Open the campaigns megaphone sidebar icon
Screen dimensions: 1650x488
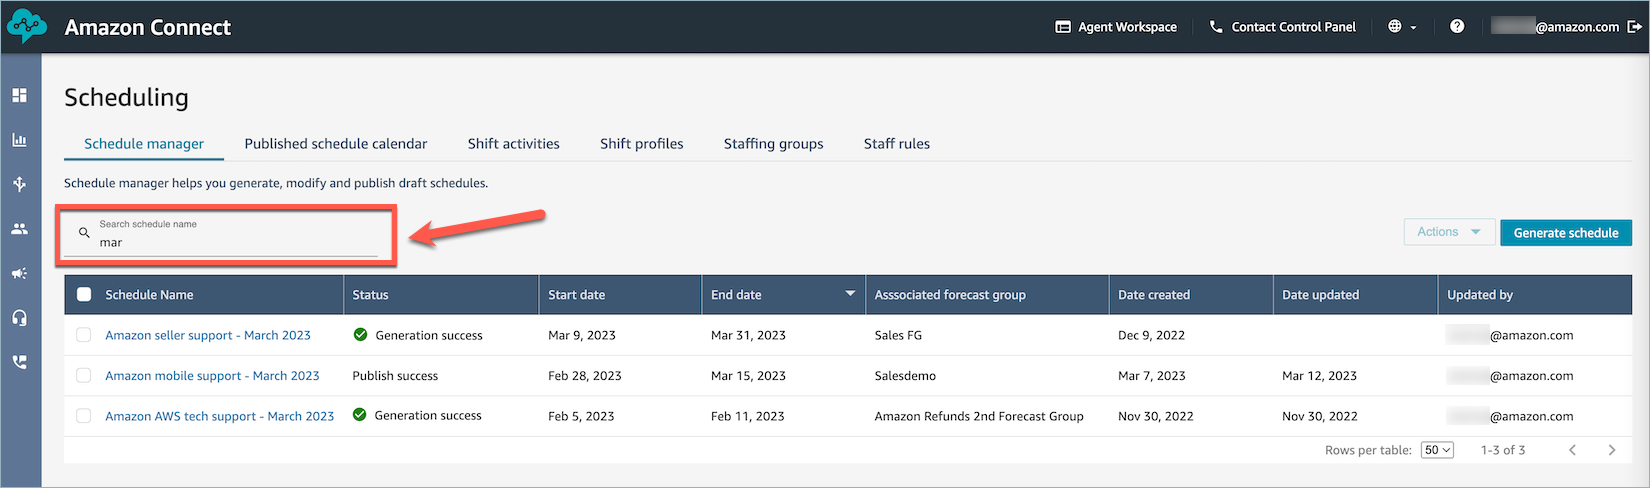[x=19, y=273]
